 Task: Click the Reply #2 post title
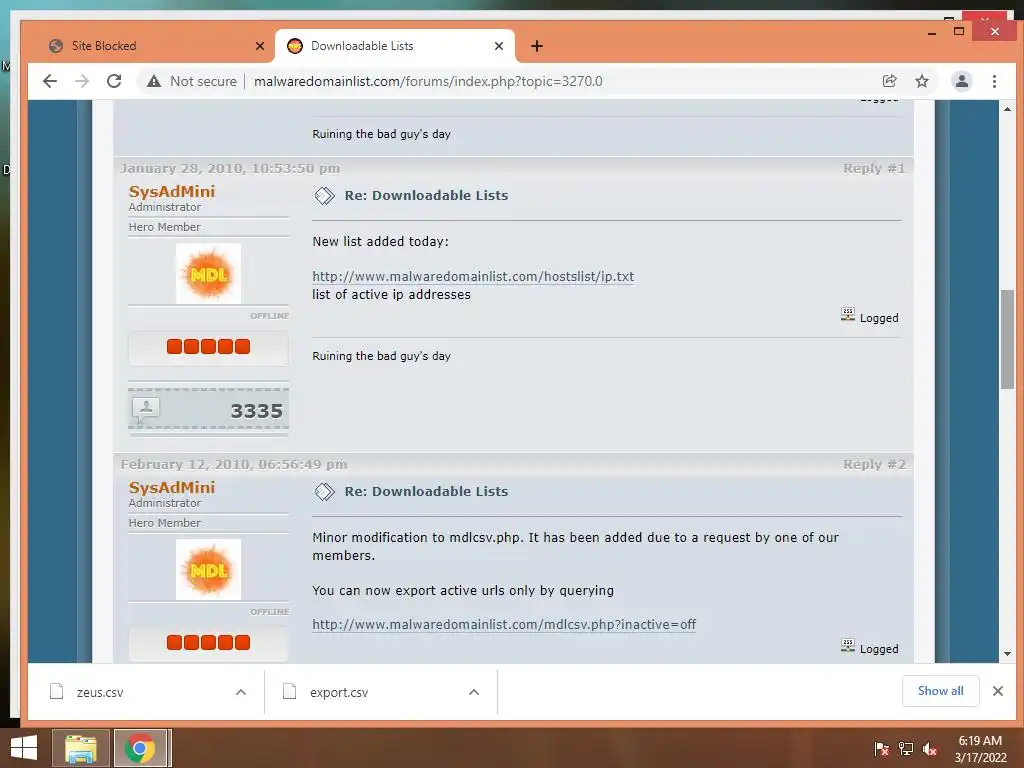[x=426, y=491]
